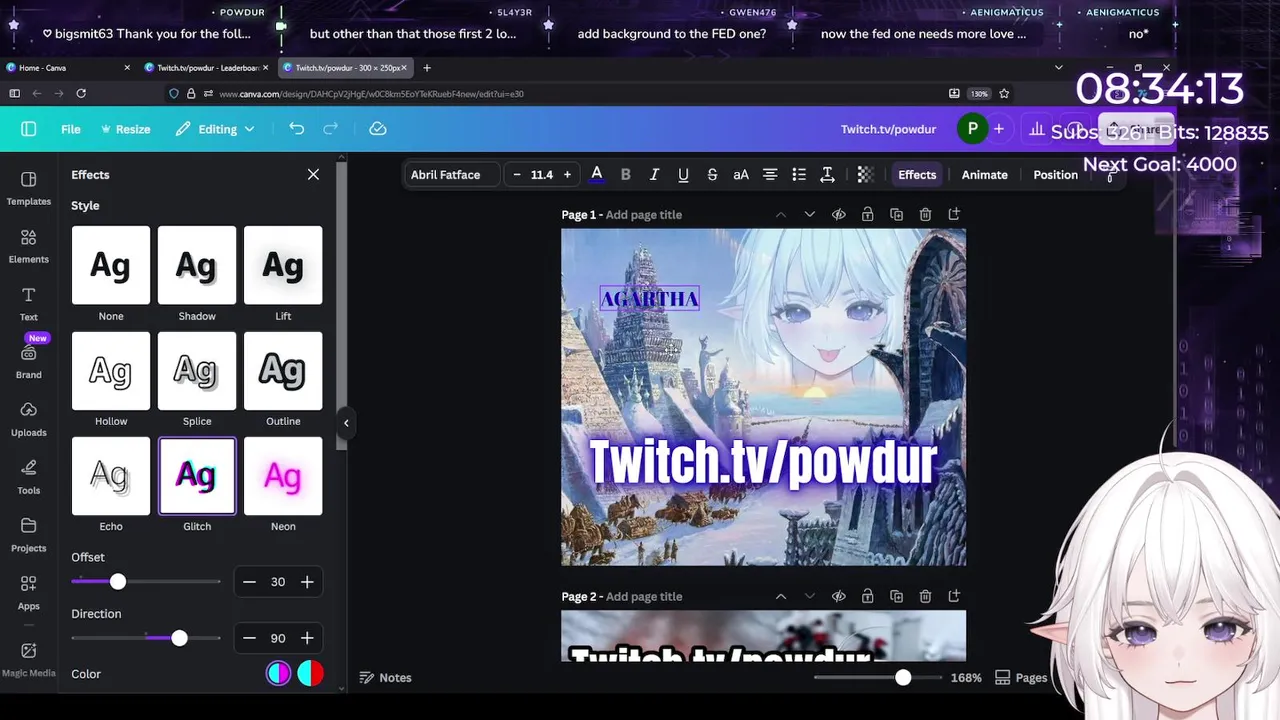1280x720 pixels.
Task: Click the font size 11.4 field
Action: click(542, 174)
